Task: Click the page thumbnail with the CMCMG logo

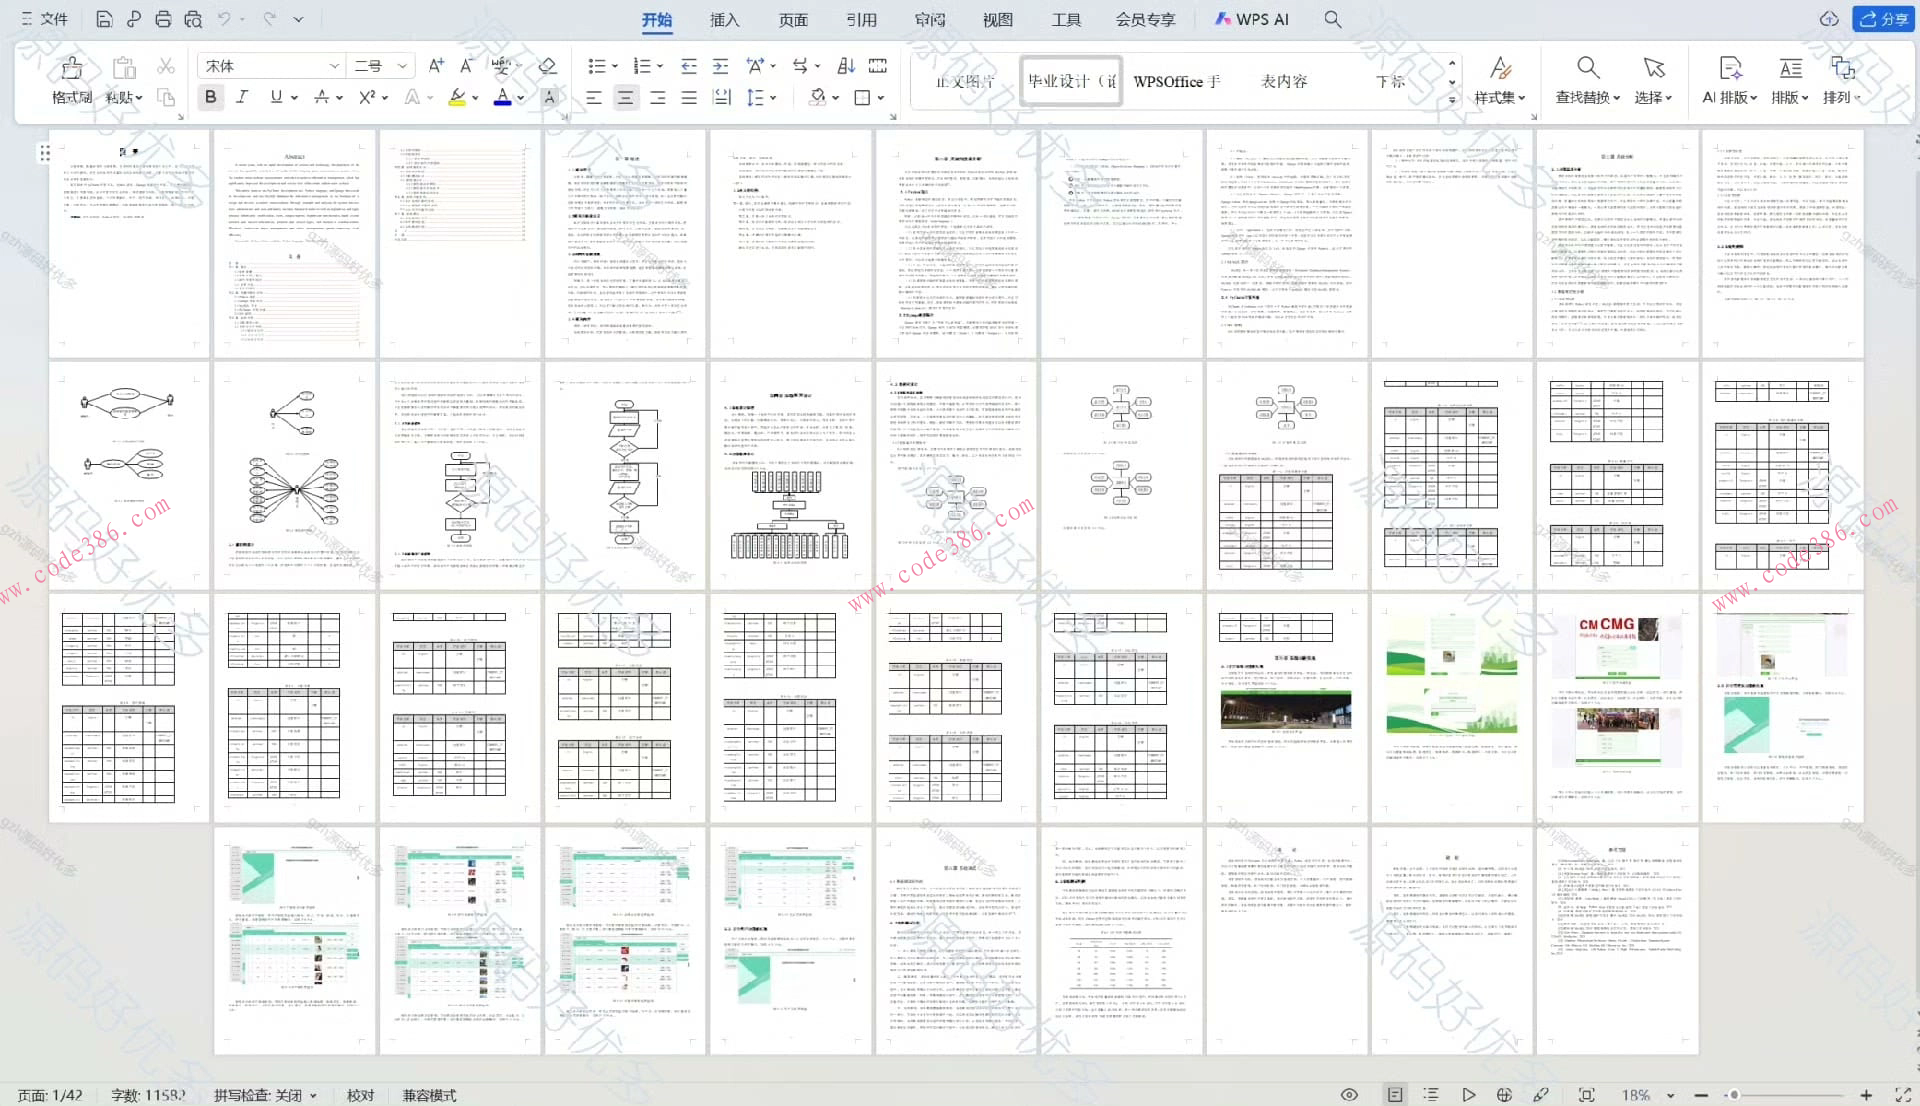Action: (x=1617, y=707)
